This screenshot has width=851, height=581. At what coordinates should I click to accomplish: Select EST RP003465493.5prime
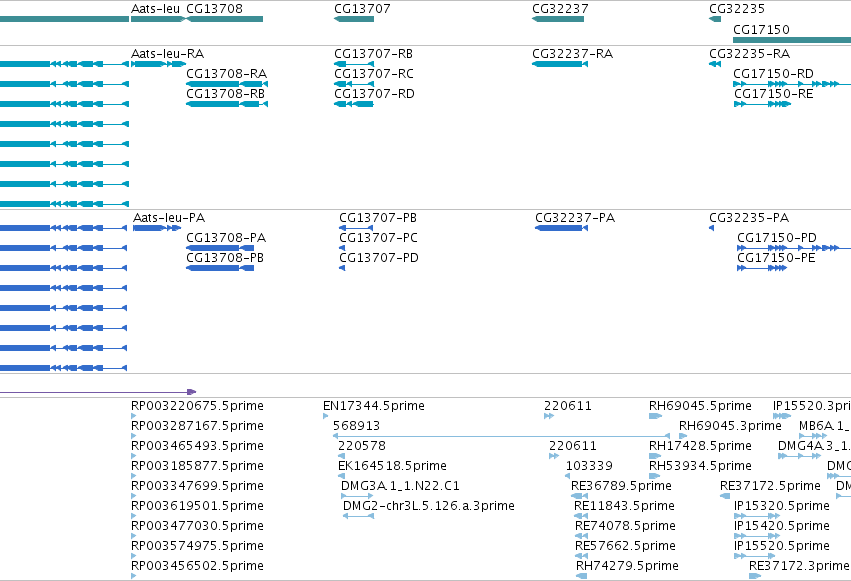198,446
